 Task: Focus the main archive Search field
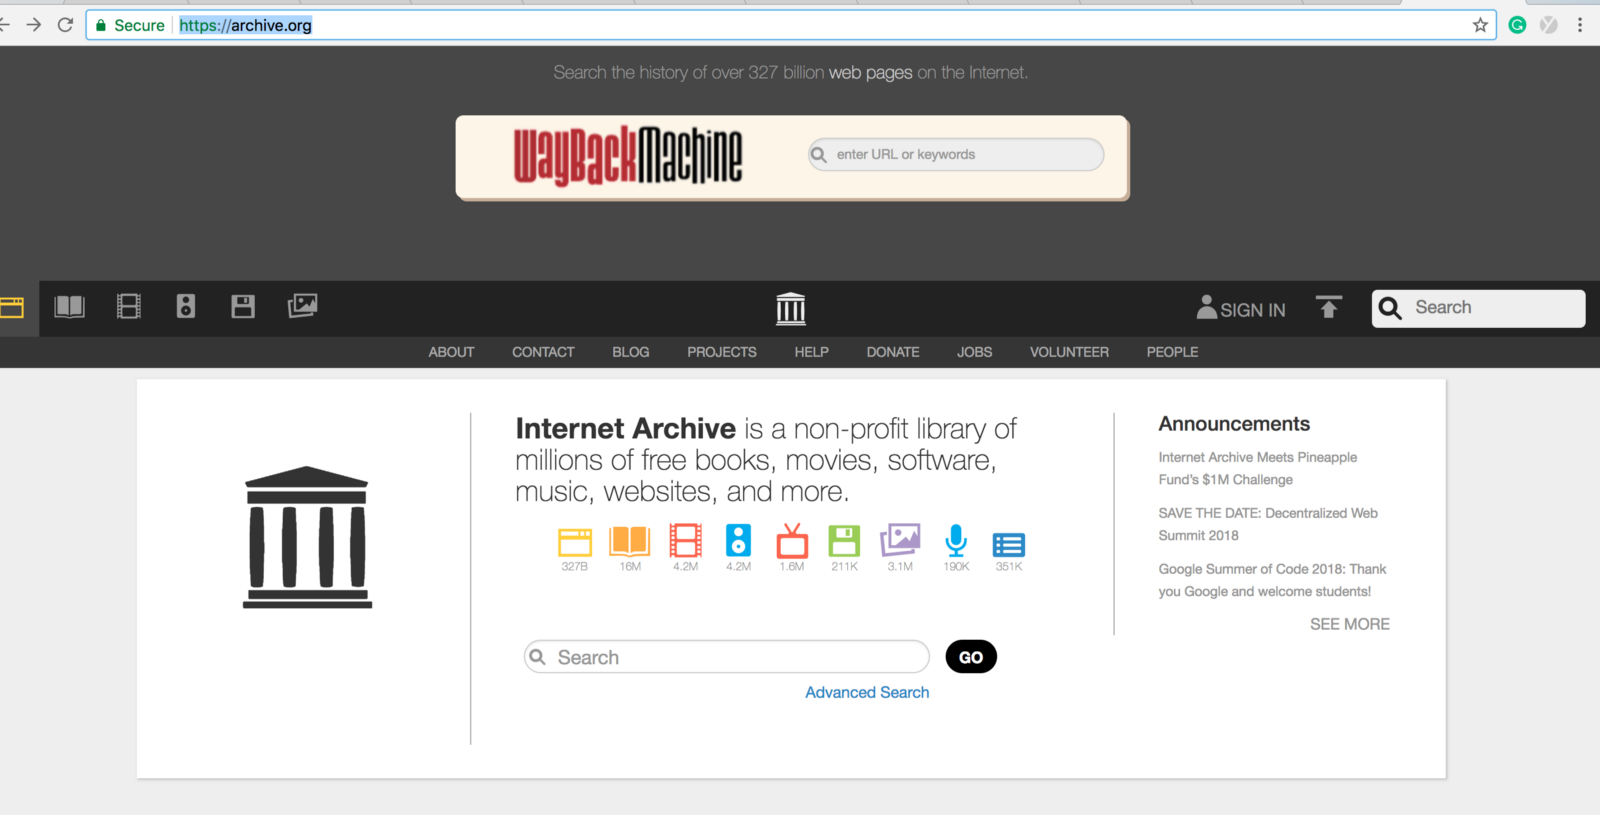pyautogui.click(x=727, y=657)
